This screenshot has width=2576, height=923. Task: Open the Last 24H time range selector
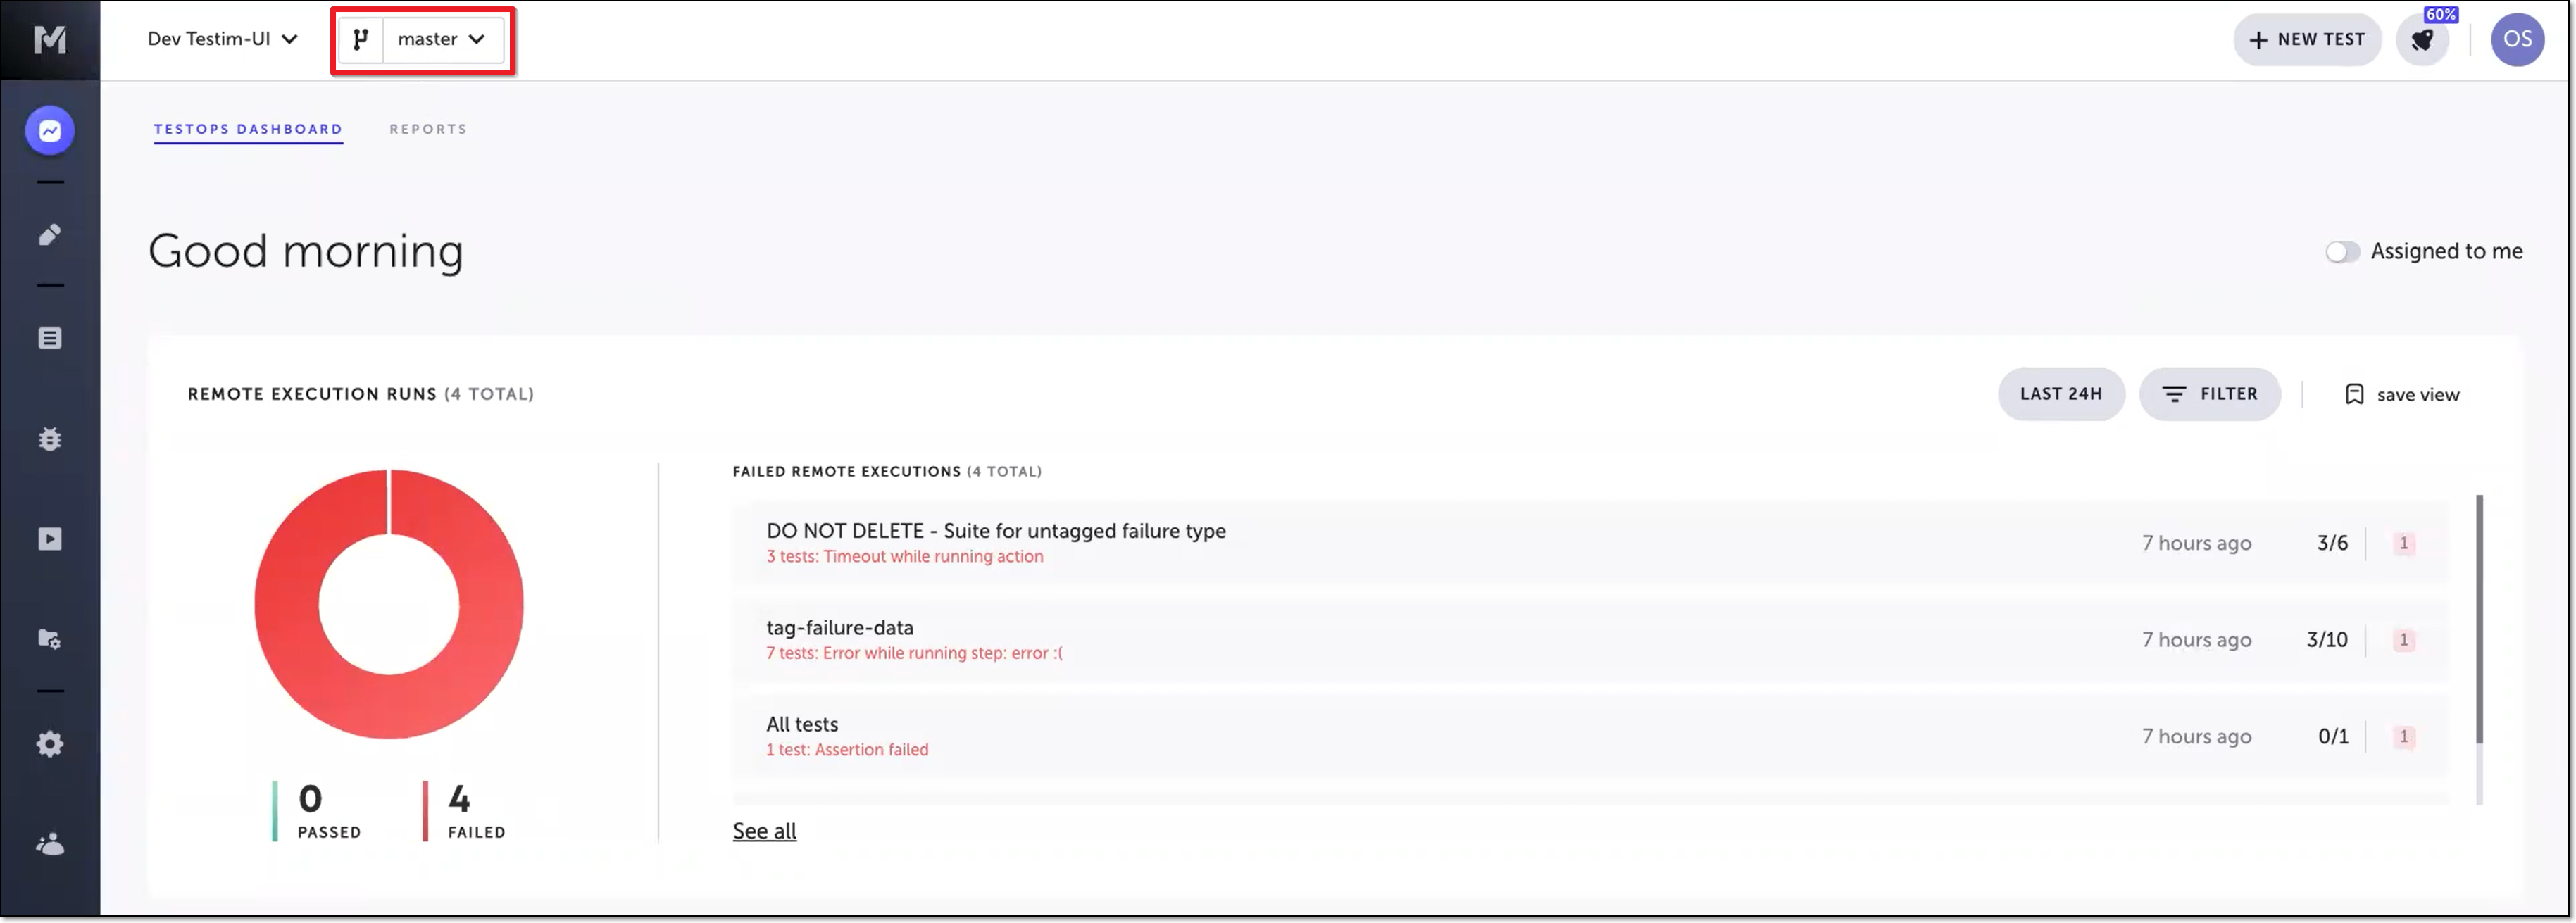pos(2060,394)
